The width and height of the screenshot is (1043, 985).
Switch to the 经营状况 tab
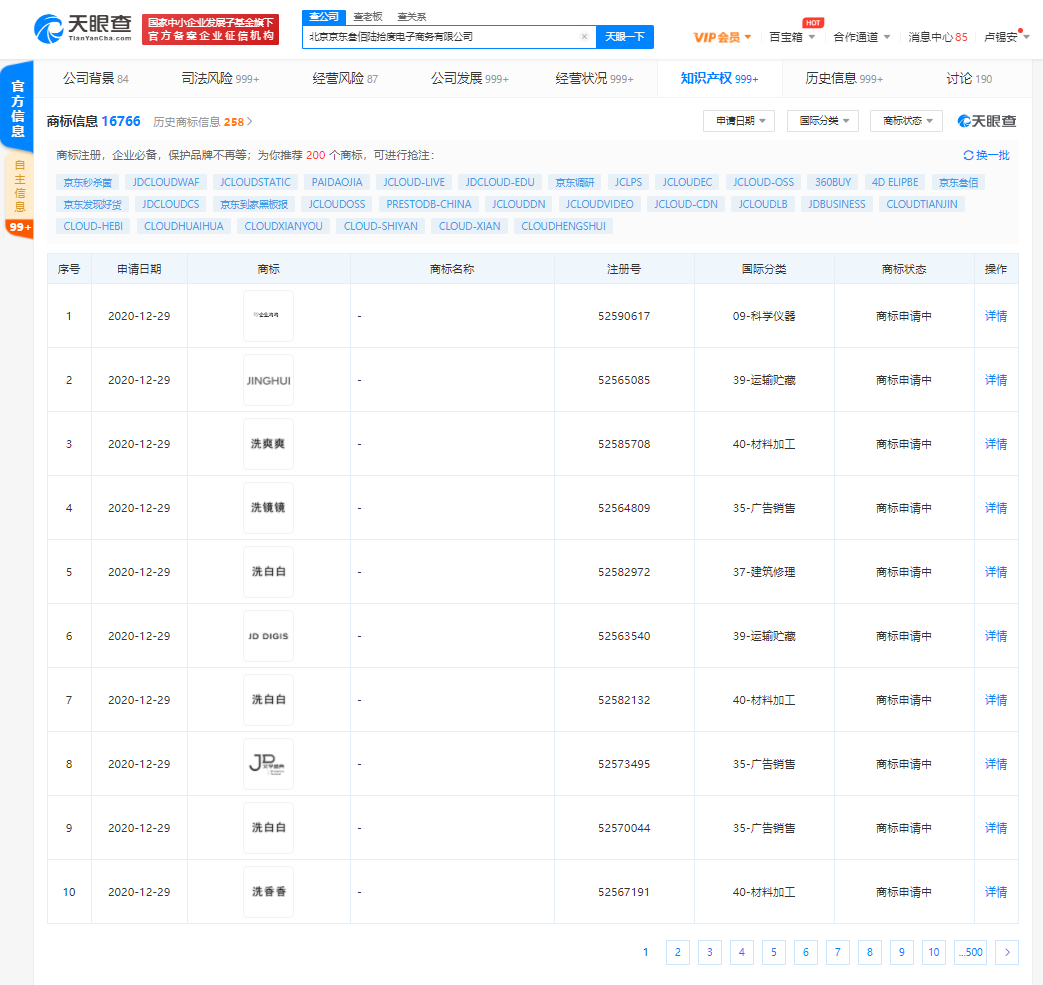pyautogui.click(x=594, y=78)
